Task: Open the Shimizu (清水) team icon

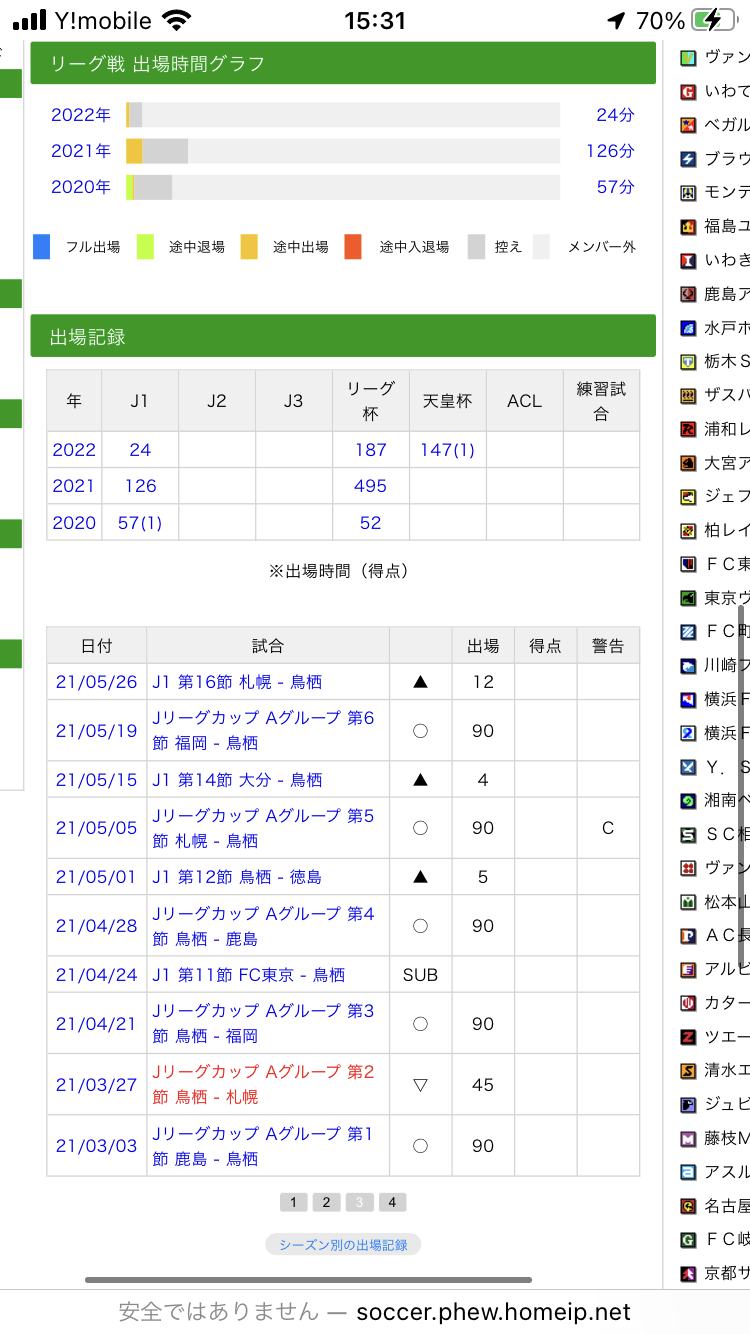Action: 688,1070
